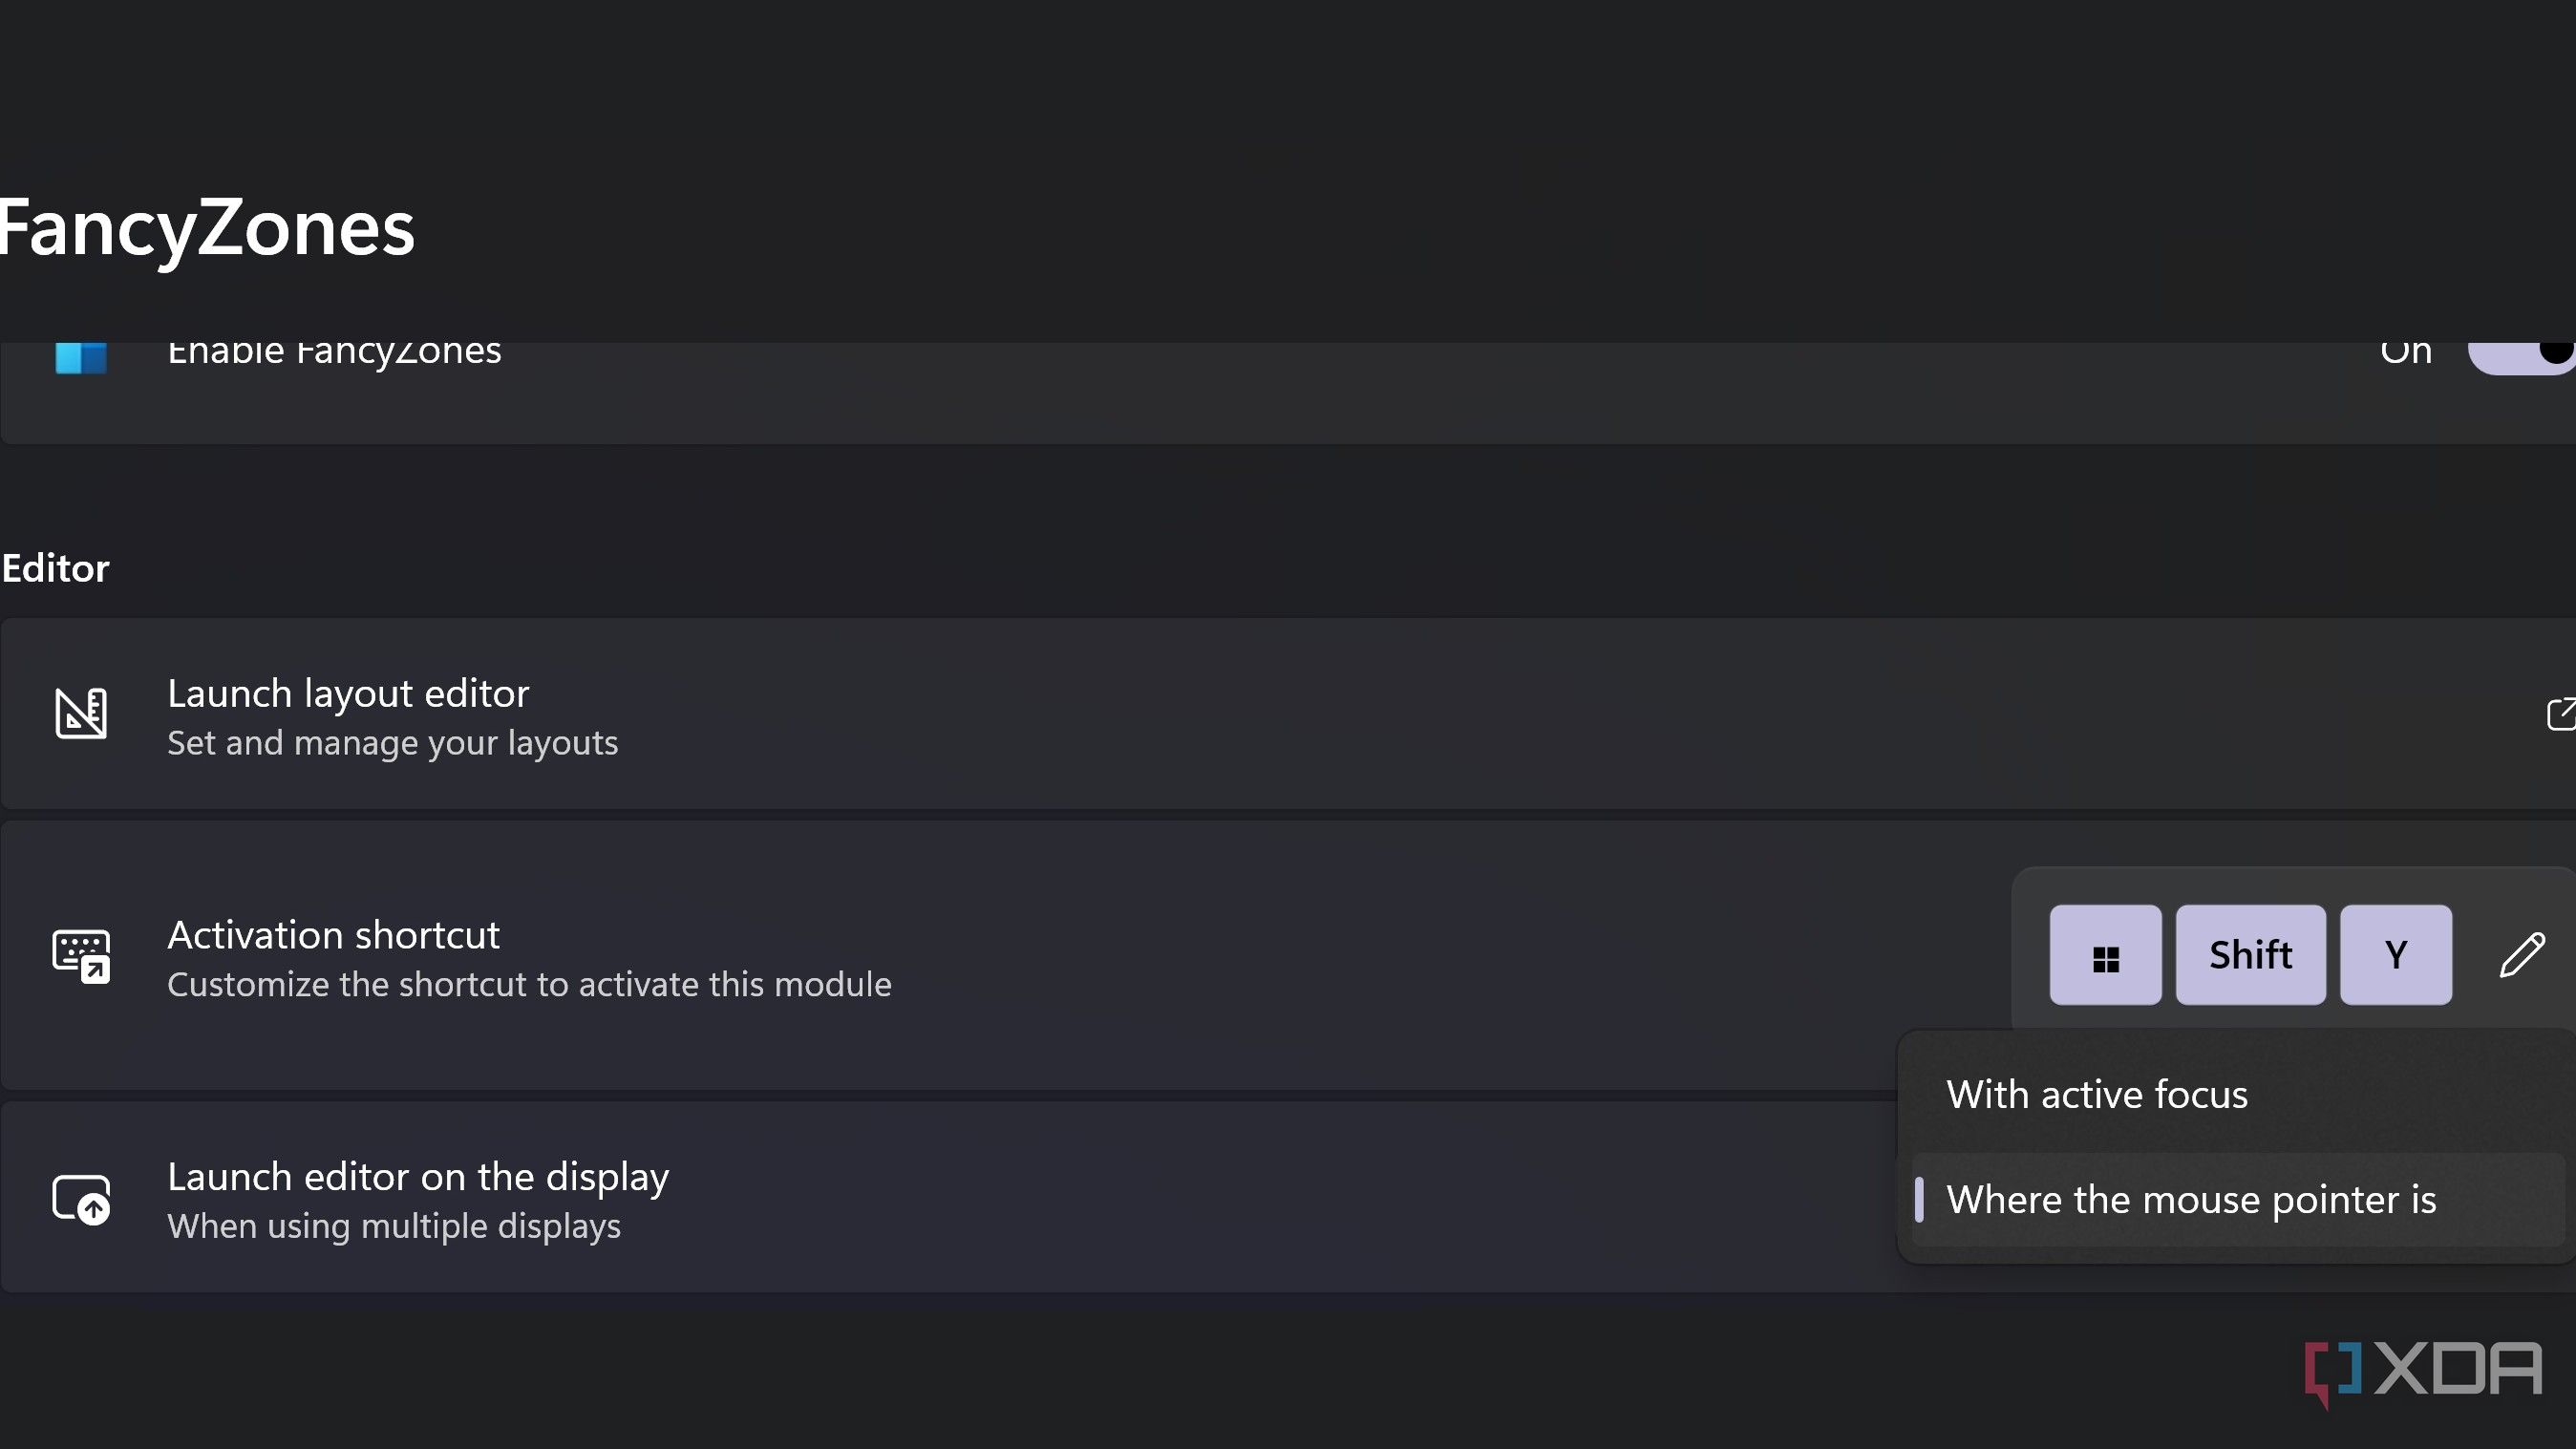Choose the With active focus option
Image resolution: width=2576 pixels, height=1449 pixels.
tap(2096, 1094)
